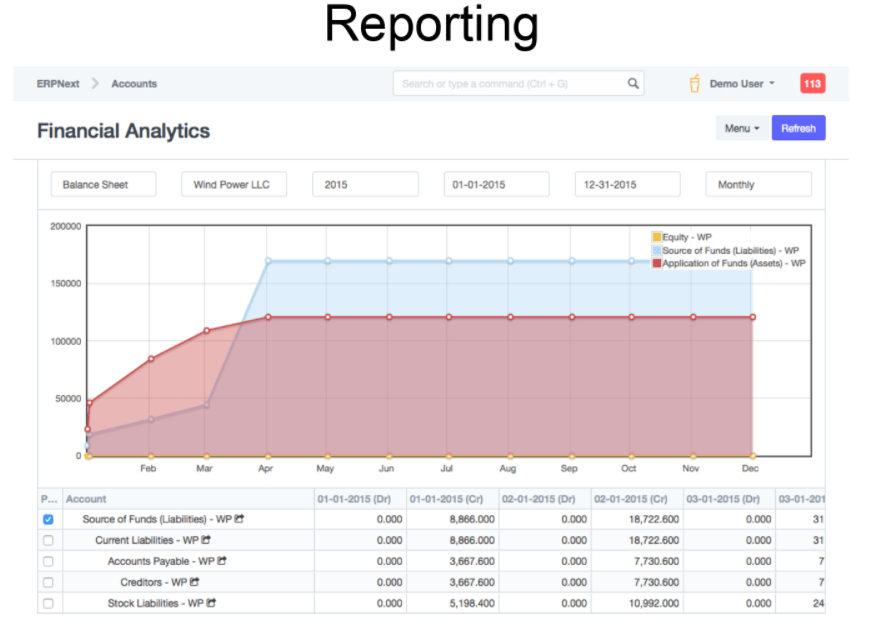Click the 03-01-2015 (Dr) column header

pyautogui.click(x=730, y=499)
